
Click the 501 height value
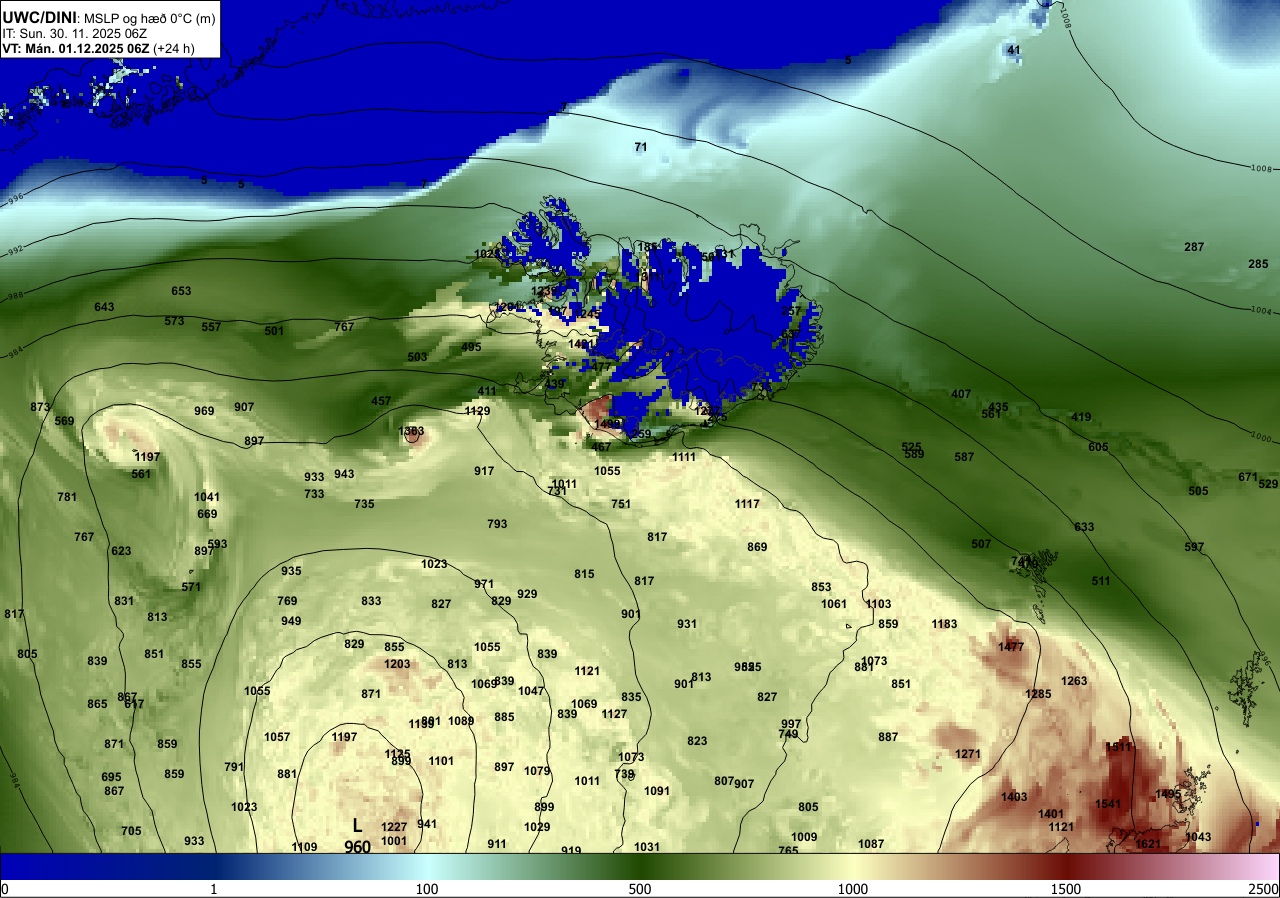tap(274, 331)
